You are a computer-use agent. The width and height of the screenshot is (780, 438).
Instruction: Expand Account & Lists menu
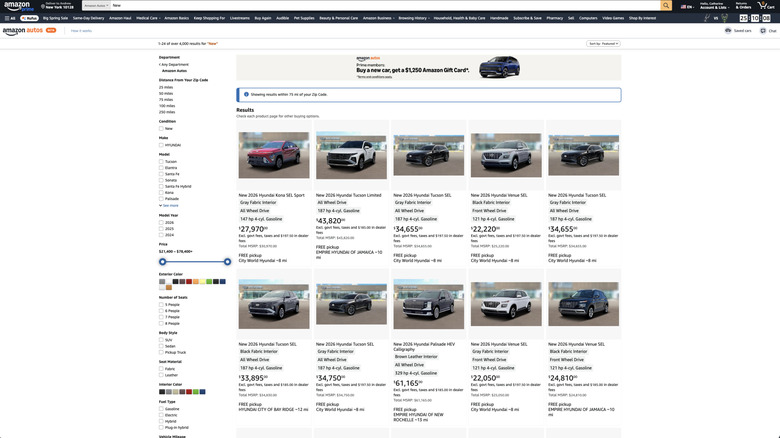pos(713,6)
